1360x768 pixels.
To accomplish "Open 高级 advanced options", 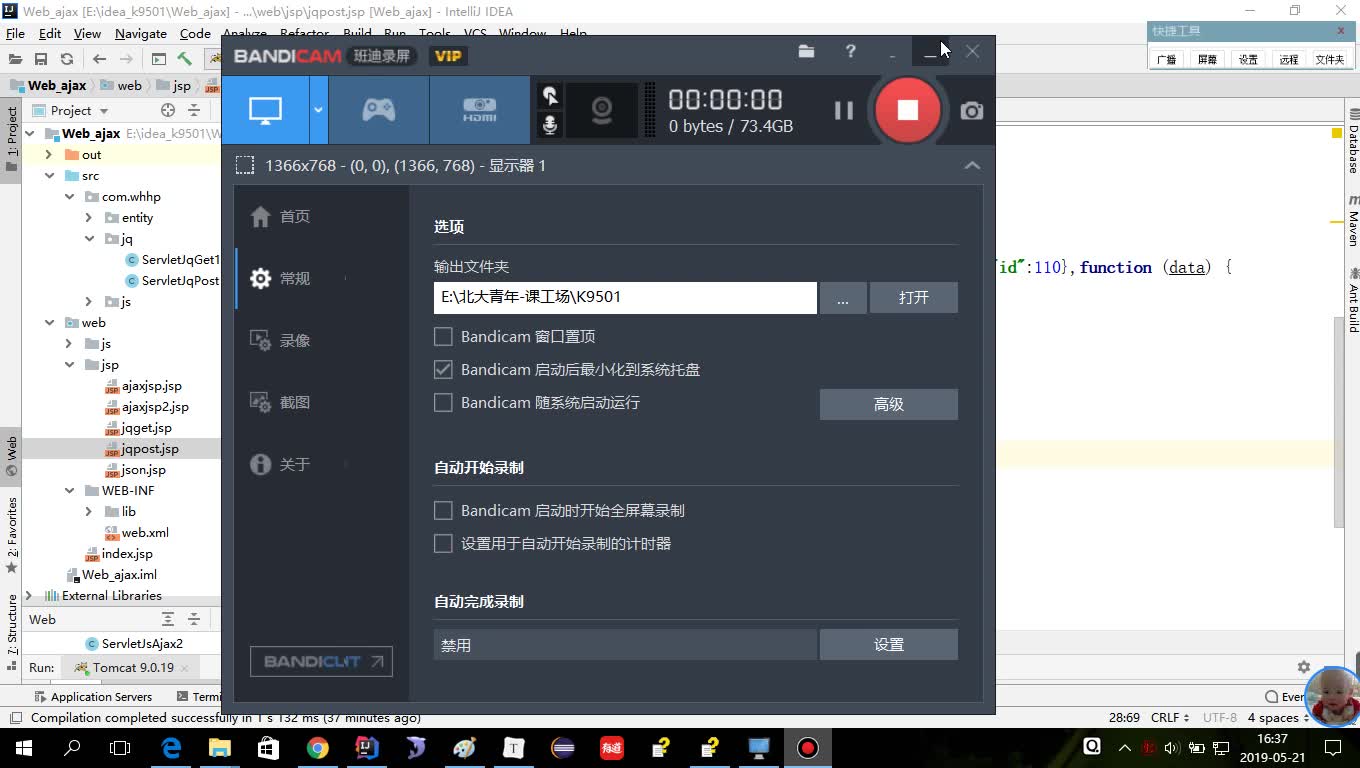I will tap(888, 404).
